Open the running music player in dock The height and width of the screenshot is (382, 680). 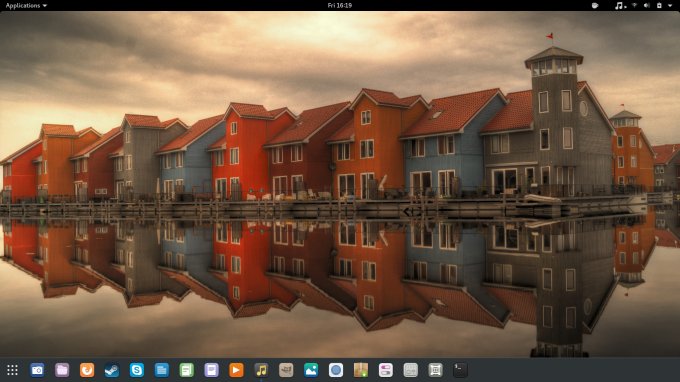point(261,370)
